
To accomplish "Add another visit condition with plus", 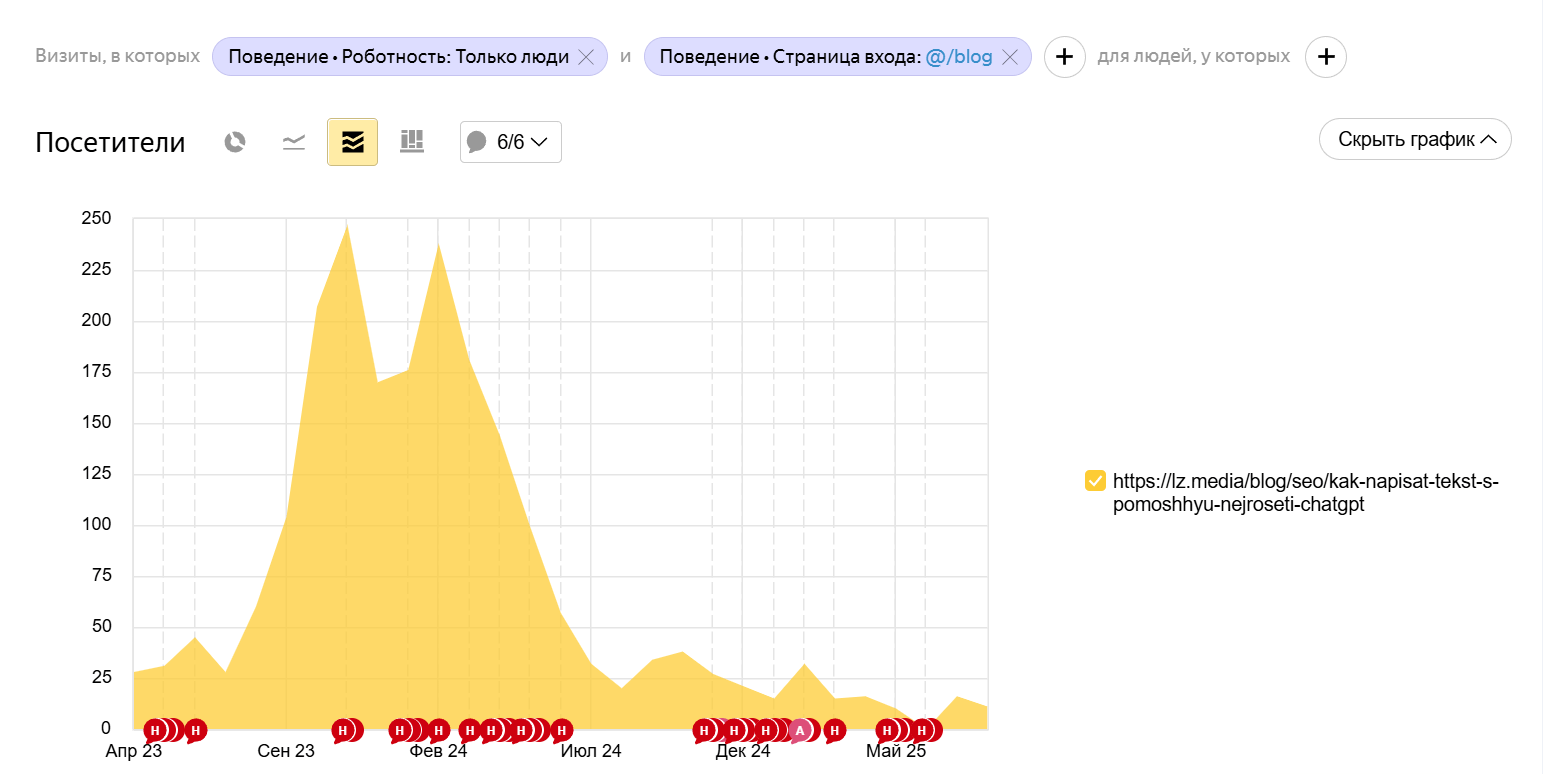I will (x=1065, y=57).
